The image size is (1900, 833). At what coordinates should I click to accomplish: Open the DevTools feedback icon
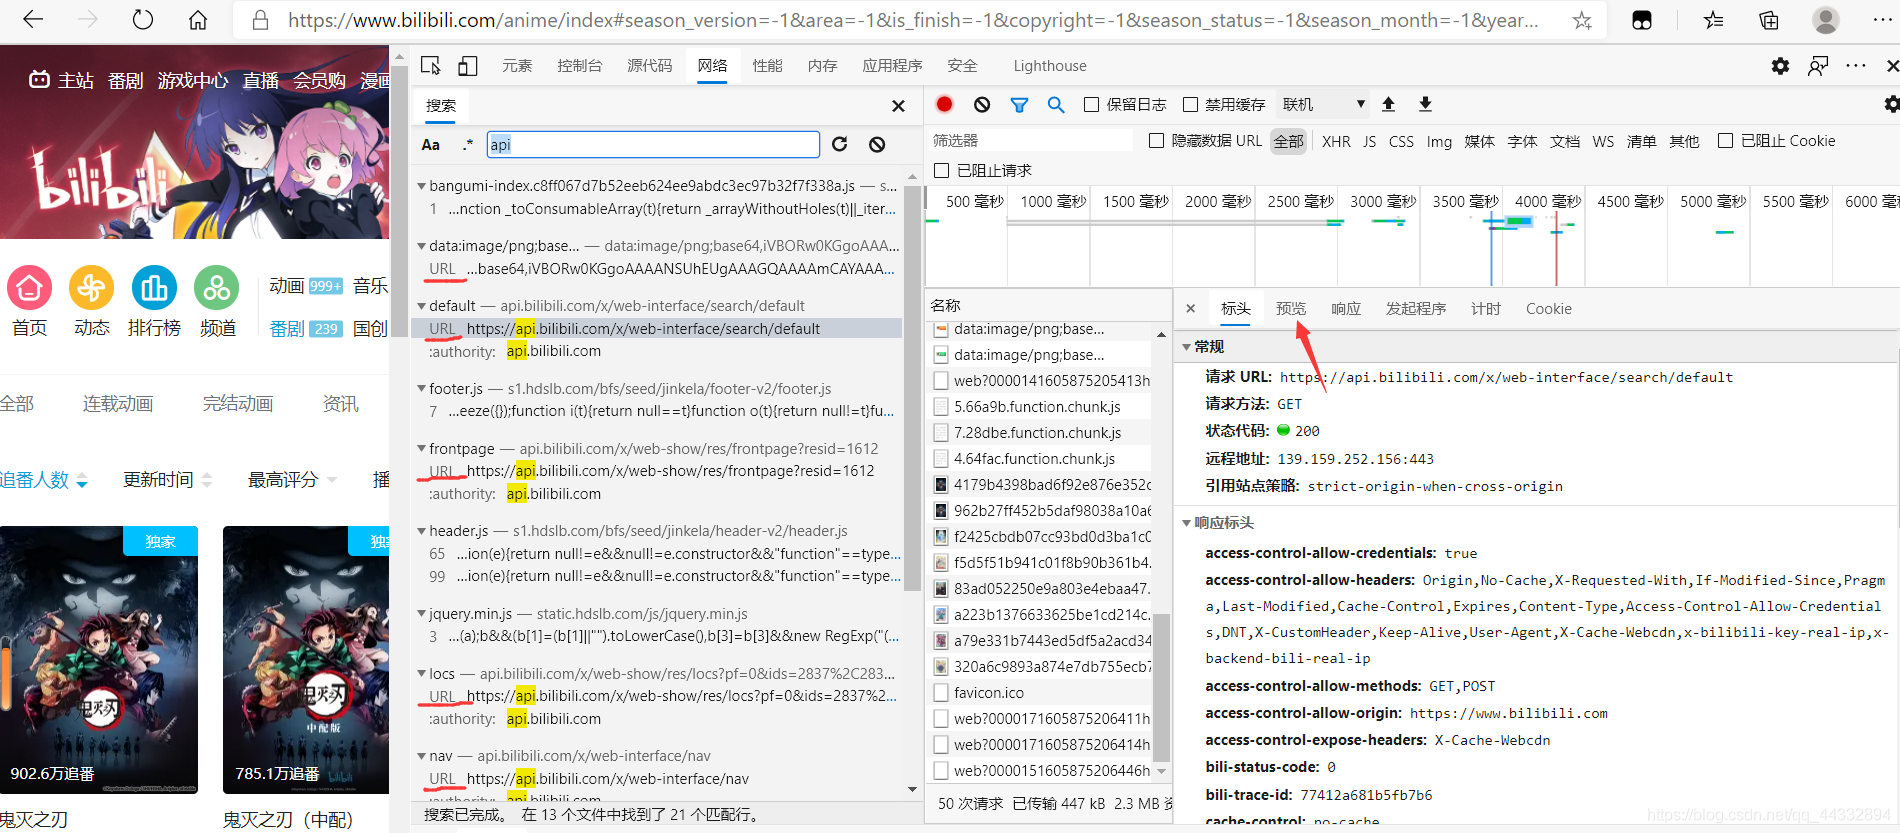(1818, 66)
